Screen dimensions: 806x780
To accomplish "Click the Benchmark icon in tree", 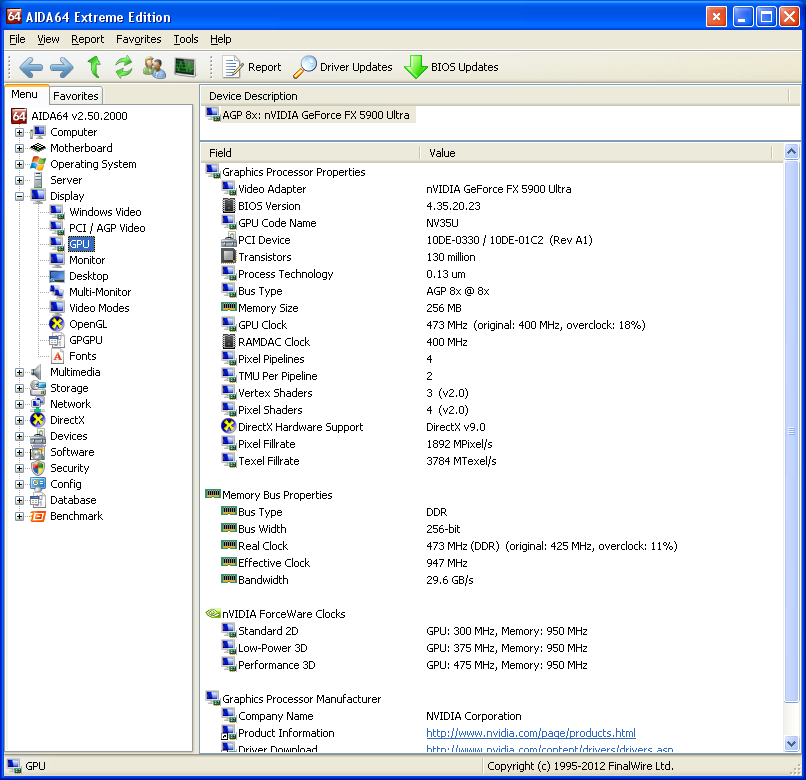I will point(38,516).
